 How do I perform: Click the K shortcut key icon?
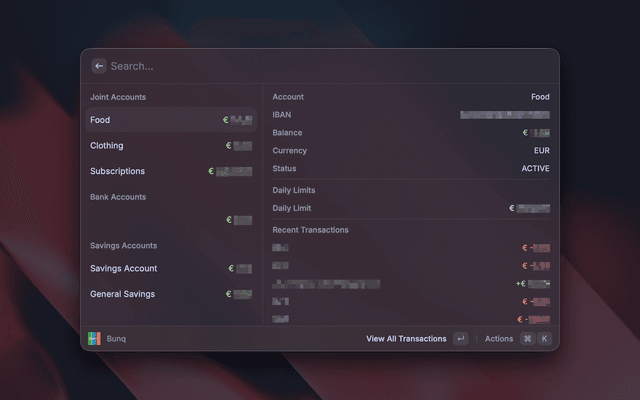click(545, 339)
